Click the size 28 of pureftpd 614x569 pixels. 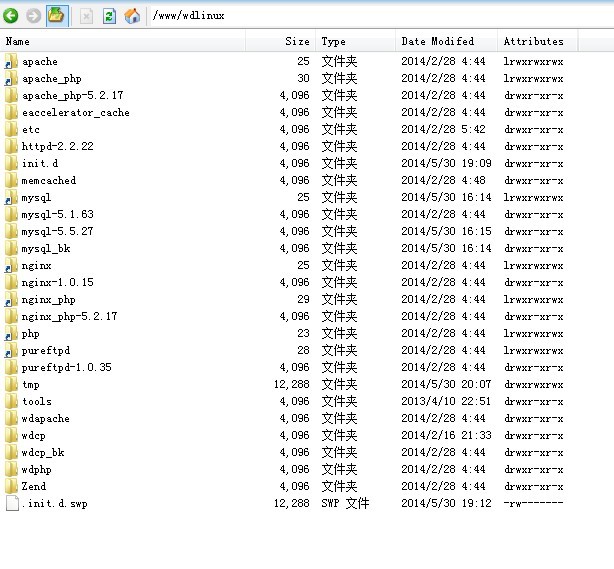coord(303,350)
